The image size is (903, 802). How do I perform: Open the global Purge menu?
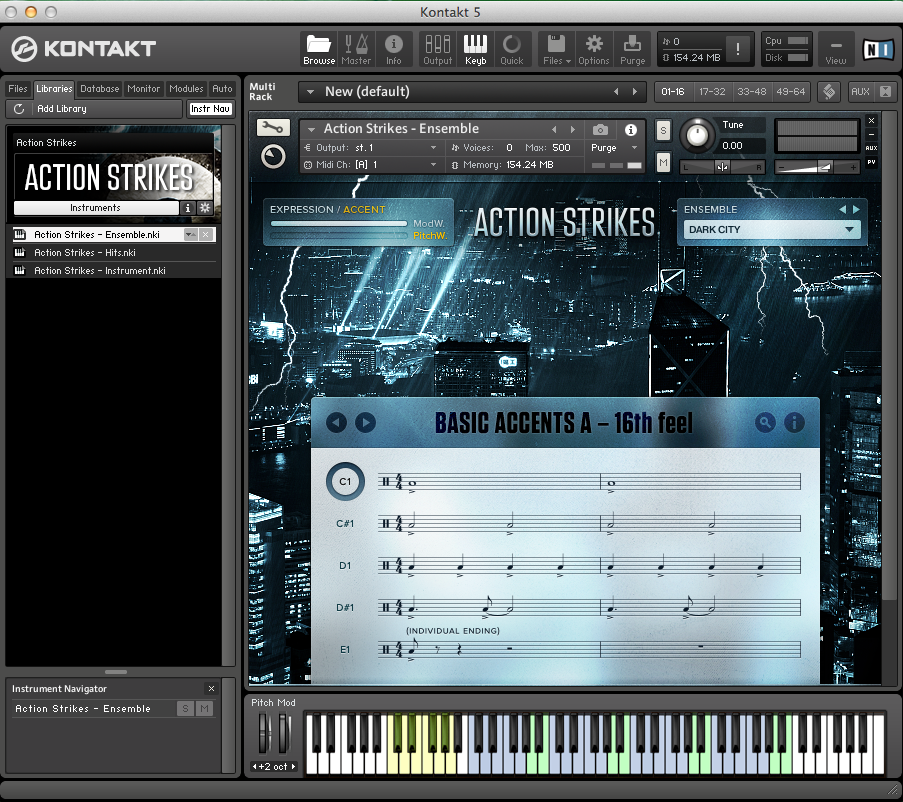click(632, 50)
